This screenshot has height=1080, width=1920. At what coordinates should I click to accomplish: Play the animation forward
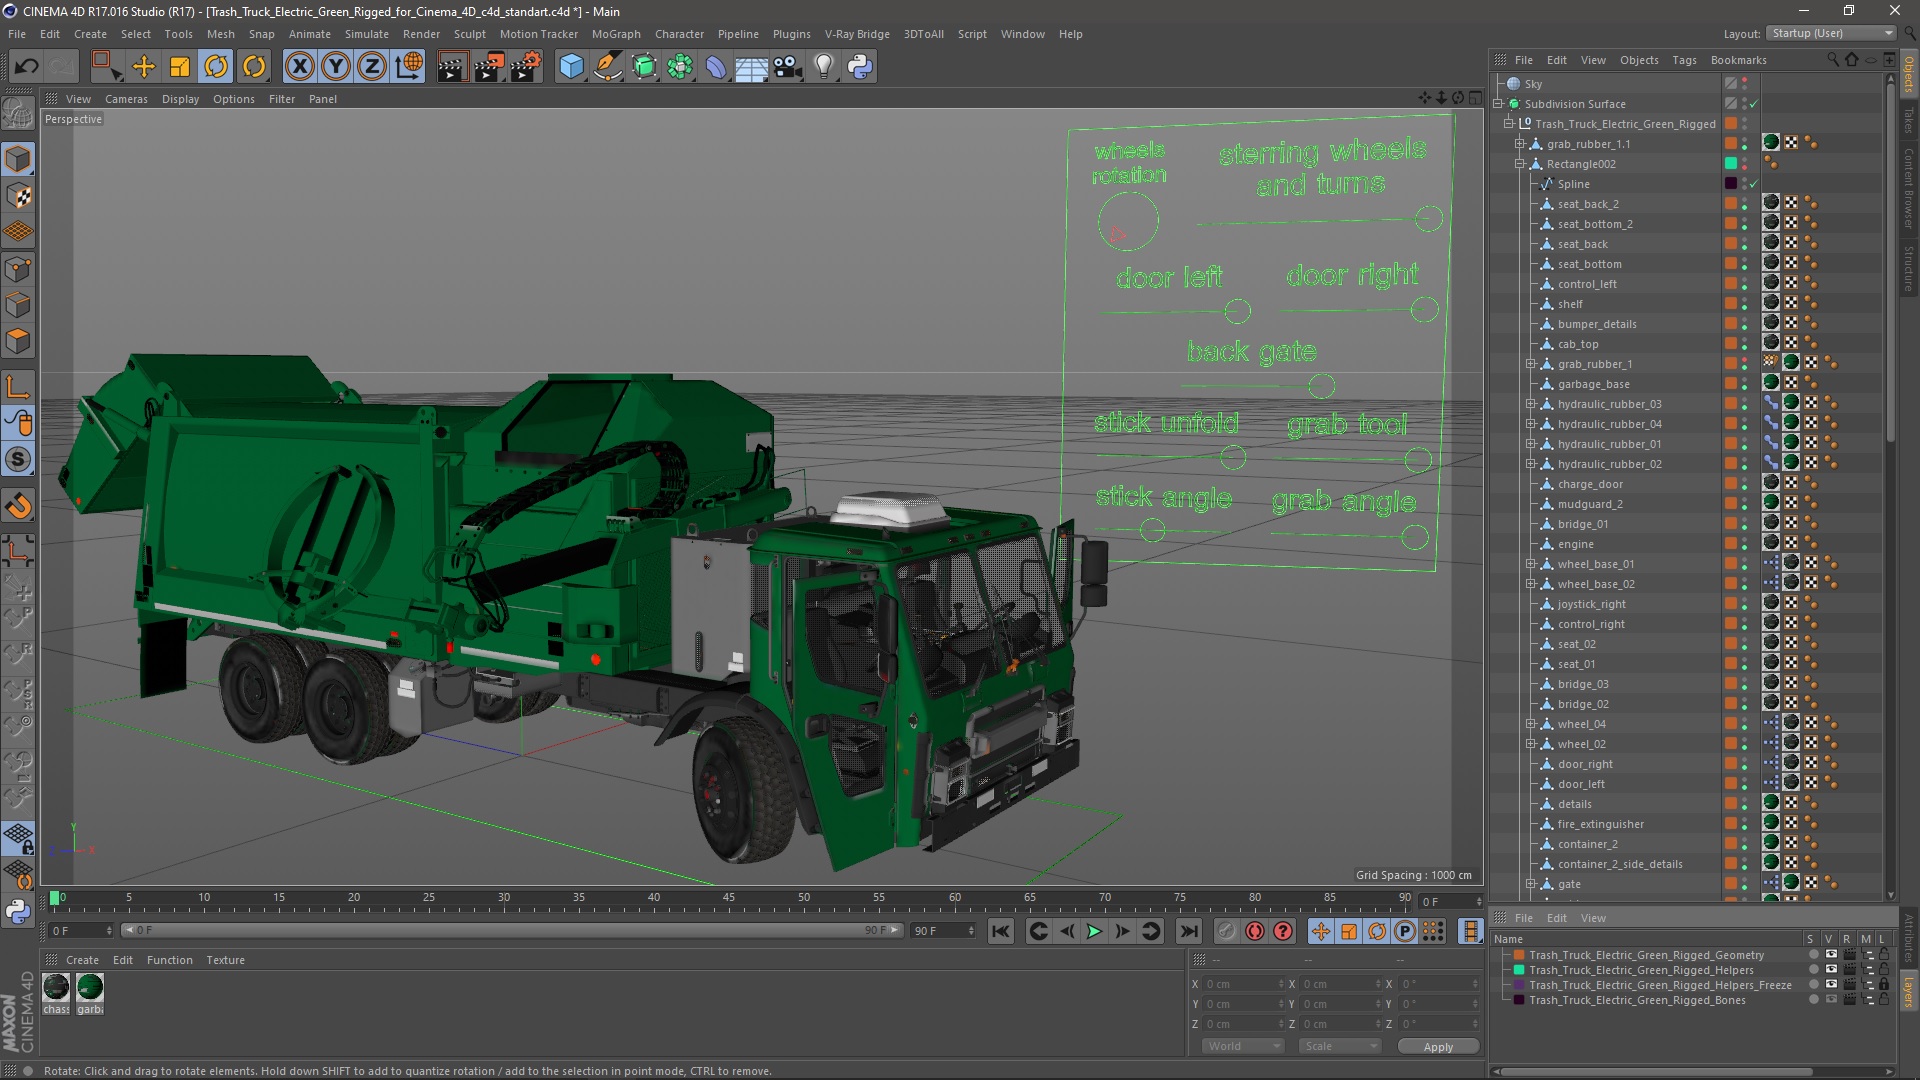pos(1094,931)
